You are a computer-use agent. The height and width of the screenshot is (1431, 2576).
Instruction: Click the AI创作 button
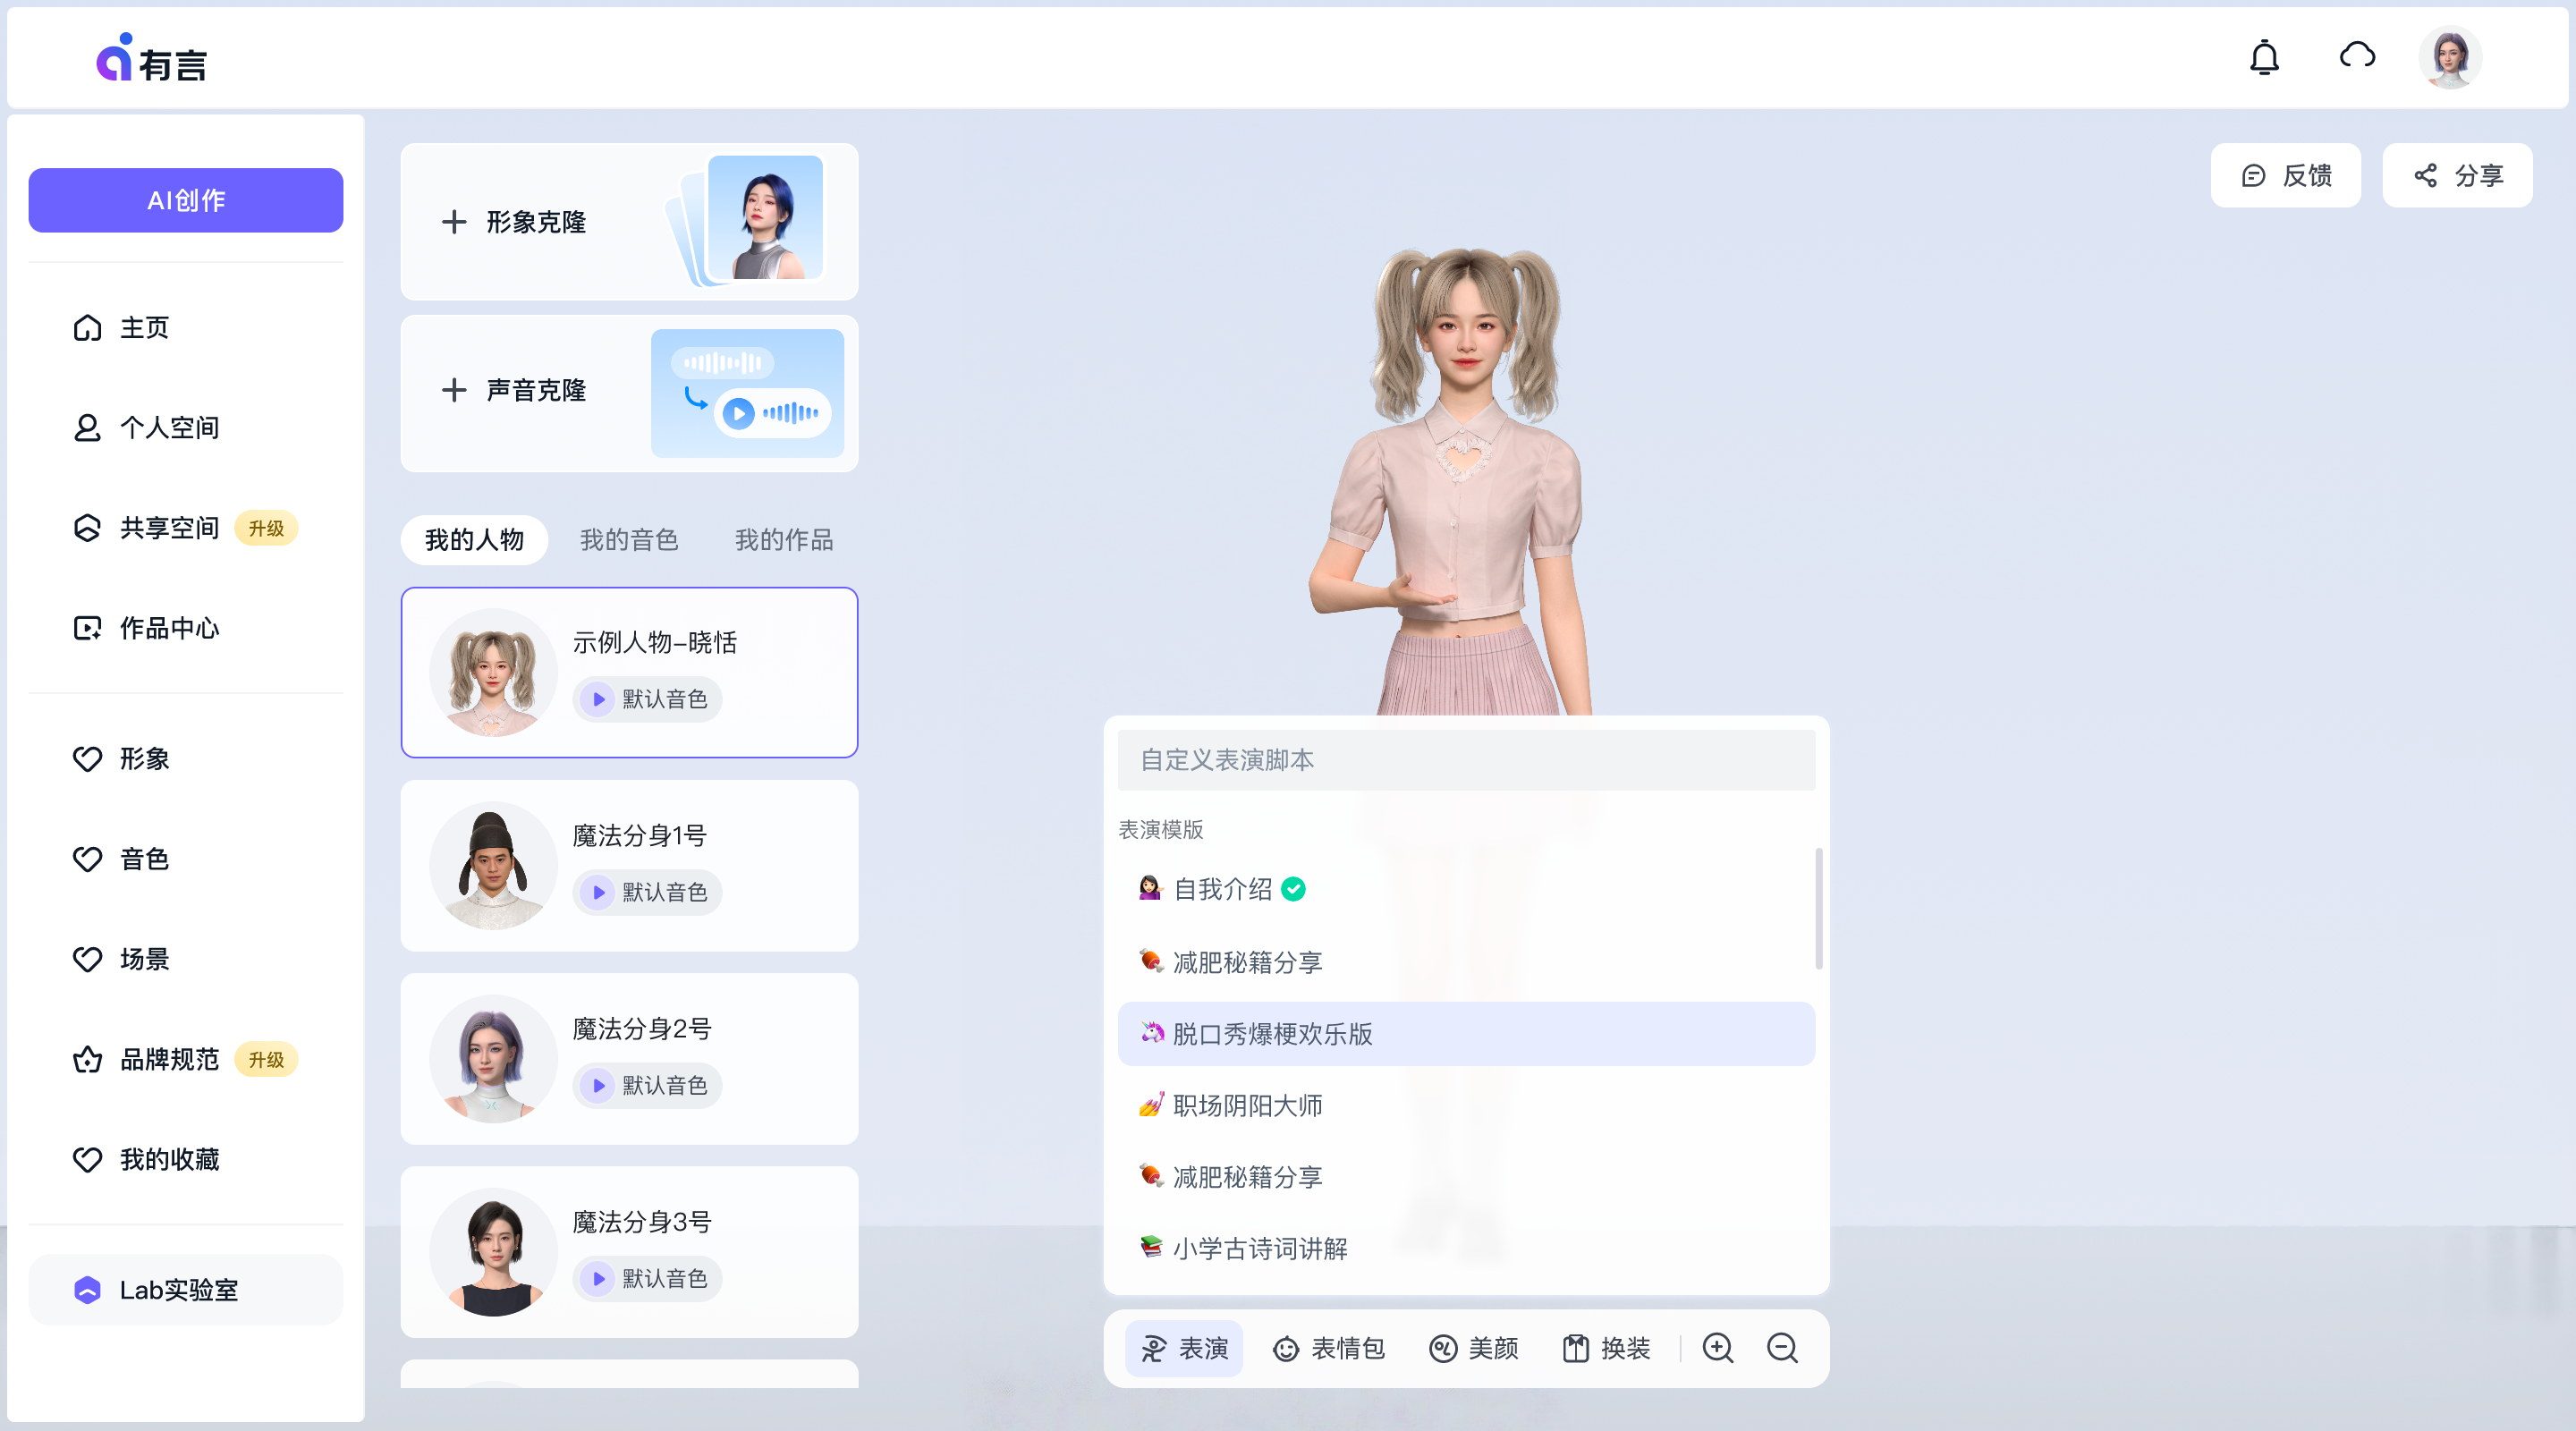186,200
